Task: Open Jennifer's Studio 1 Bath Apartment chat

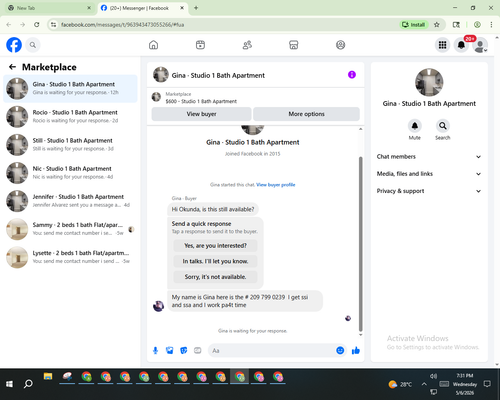Action: point(70,201)
